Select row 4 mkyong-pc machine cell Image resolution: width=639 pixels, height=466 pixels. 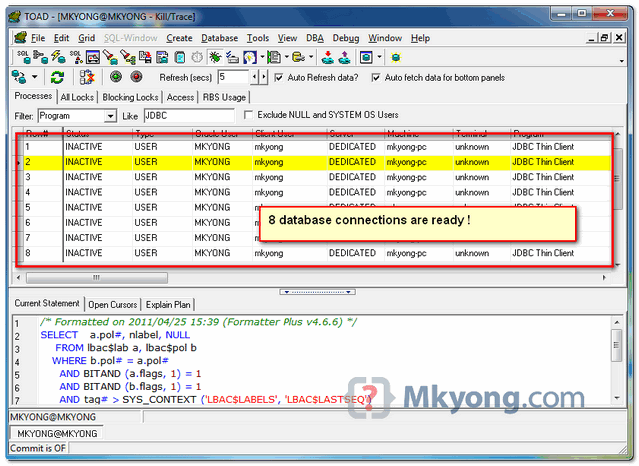[x=419, y=192]
